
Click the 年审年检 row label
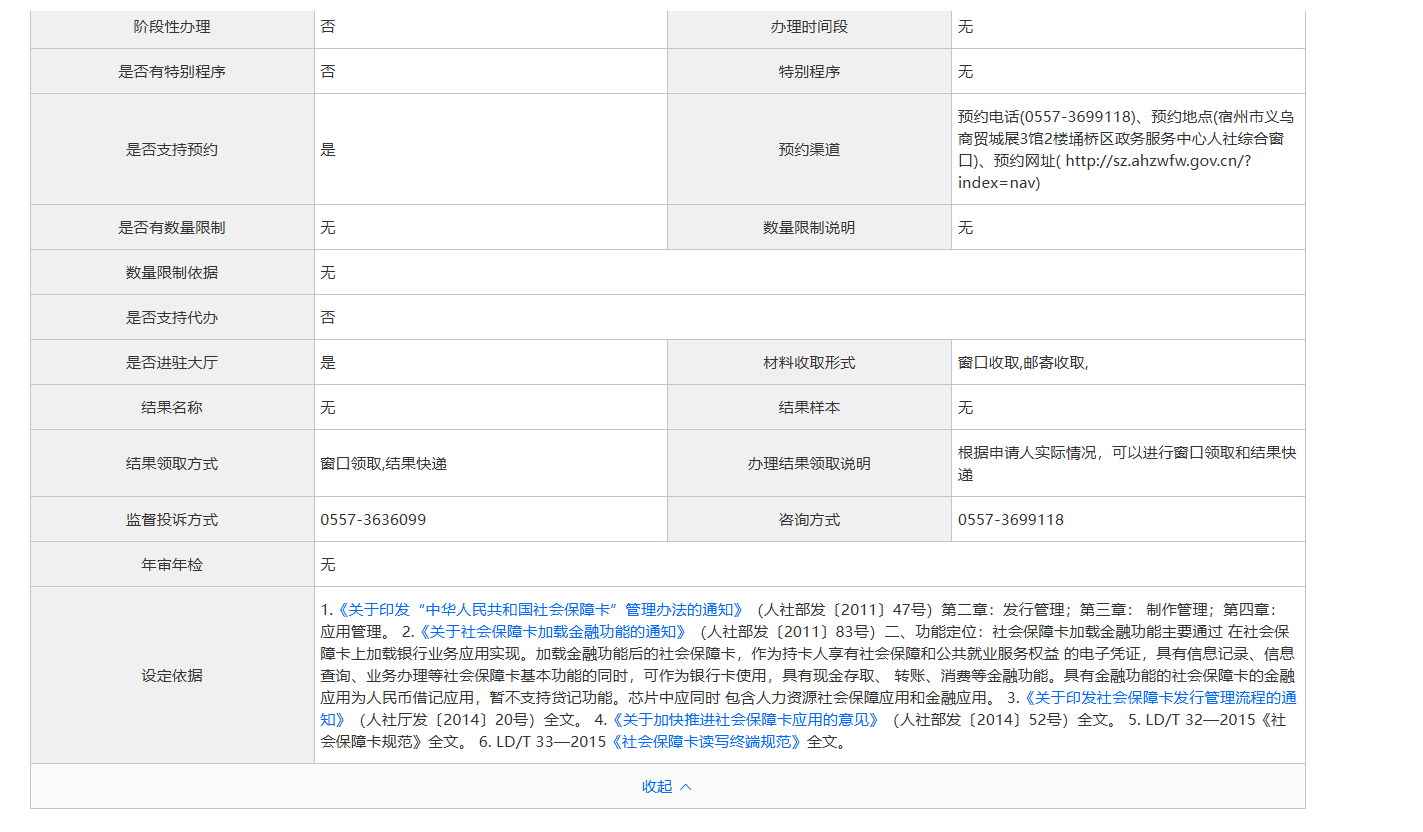point(172,564)
